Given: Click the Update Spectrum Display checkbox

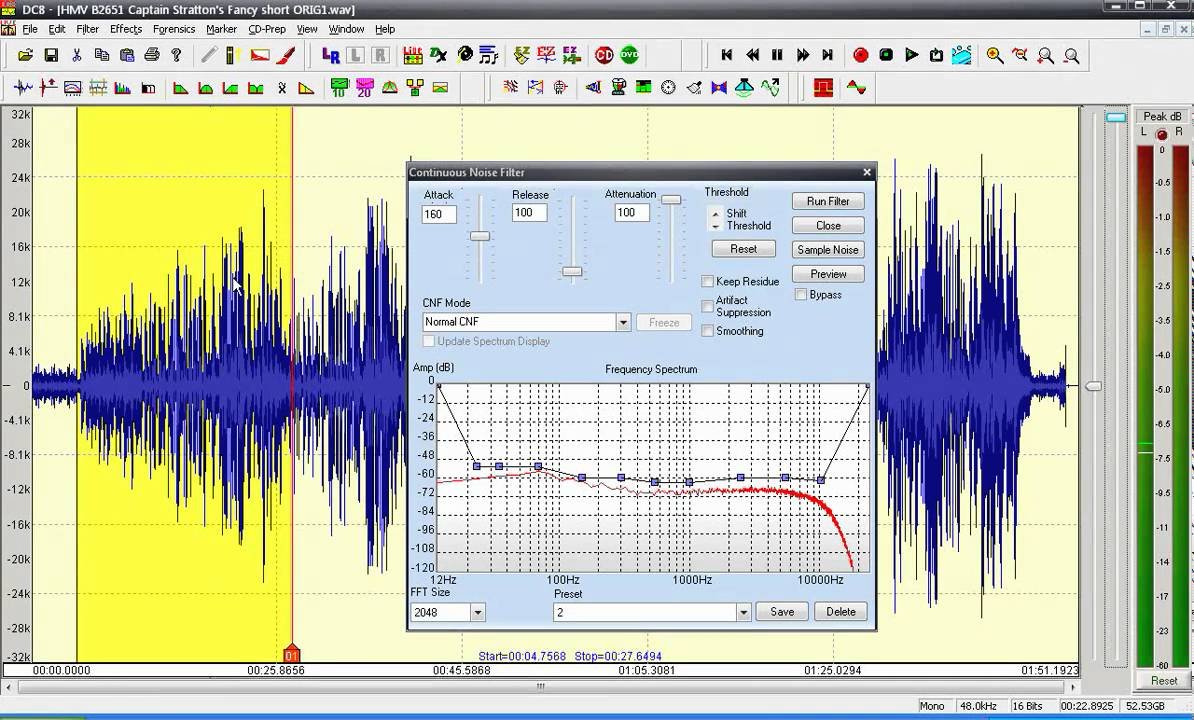Looking at the screenshot, I should tap(429, 341).
